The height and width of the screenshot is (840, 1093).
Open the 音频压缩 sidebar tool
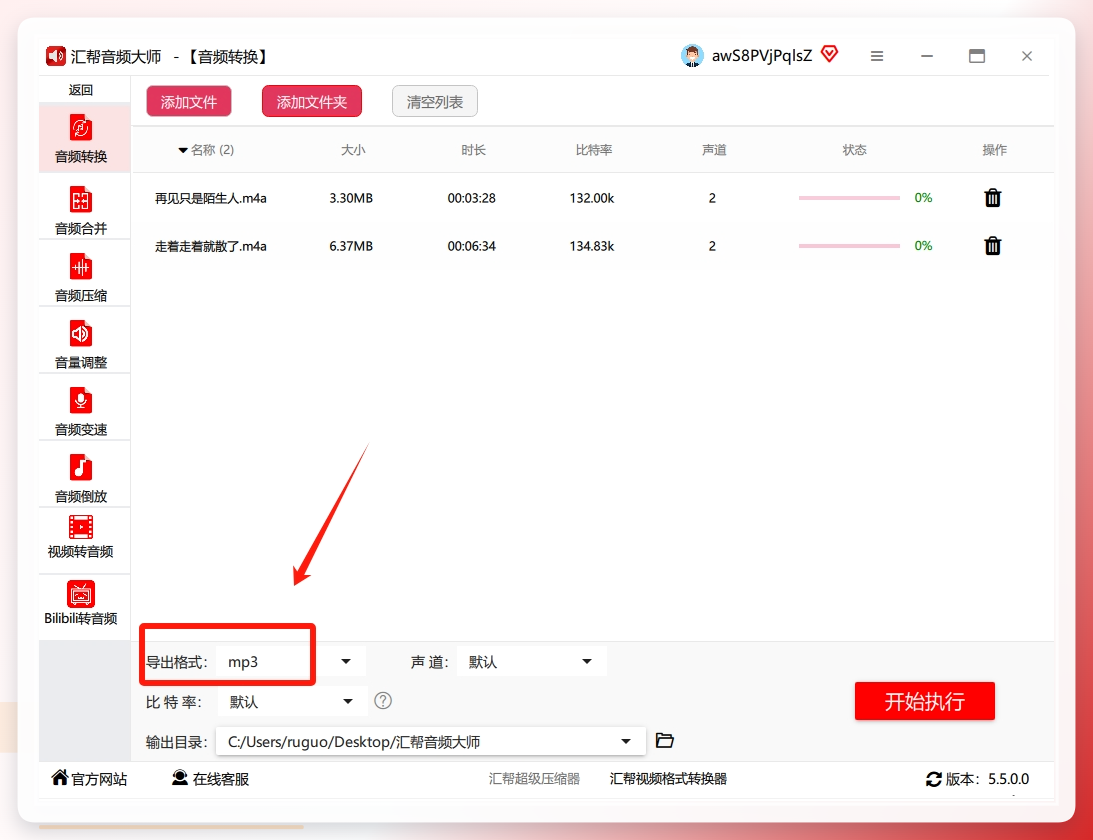click(82, 277)
